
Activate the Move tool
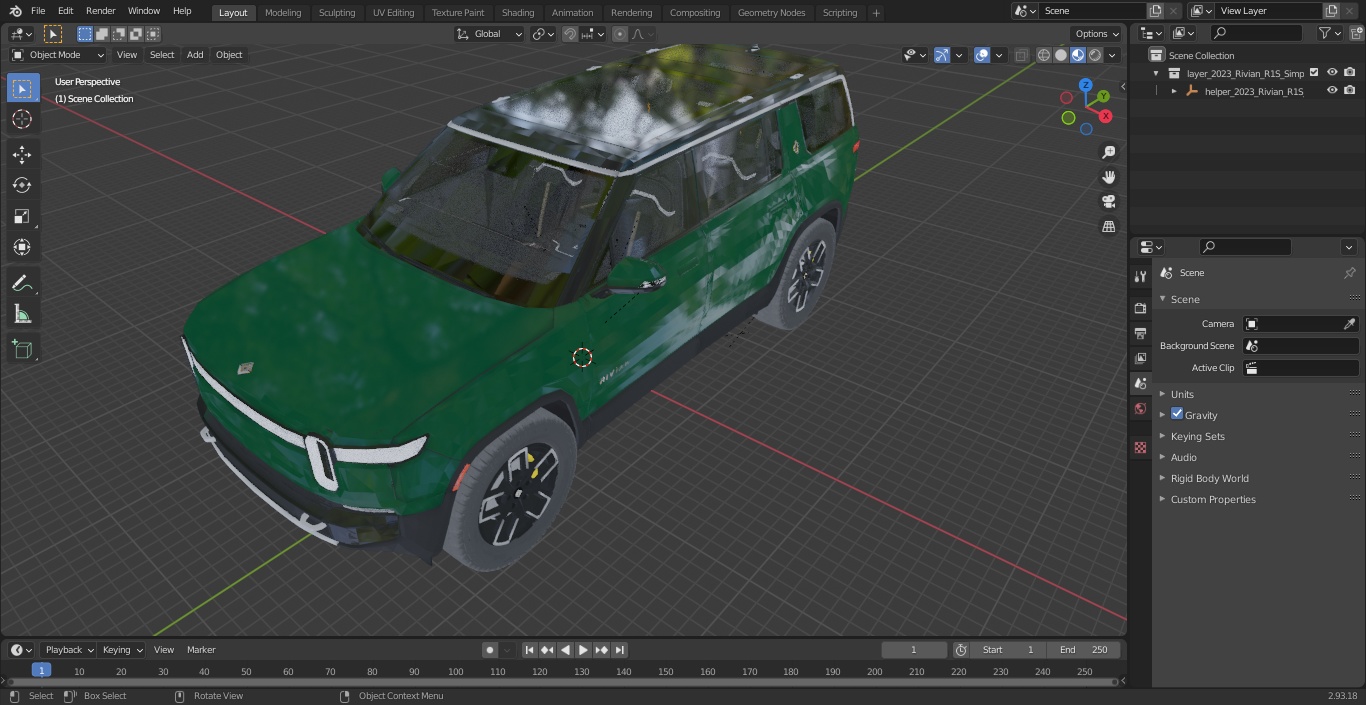[x=22, y=154]
